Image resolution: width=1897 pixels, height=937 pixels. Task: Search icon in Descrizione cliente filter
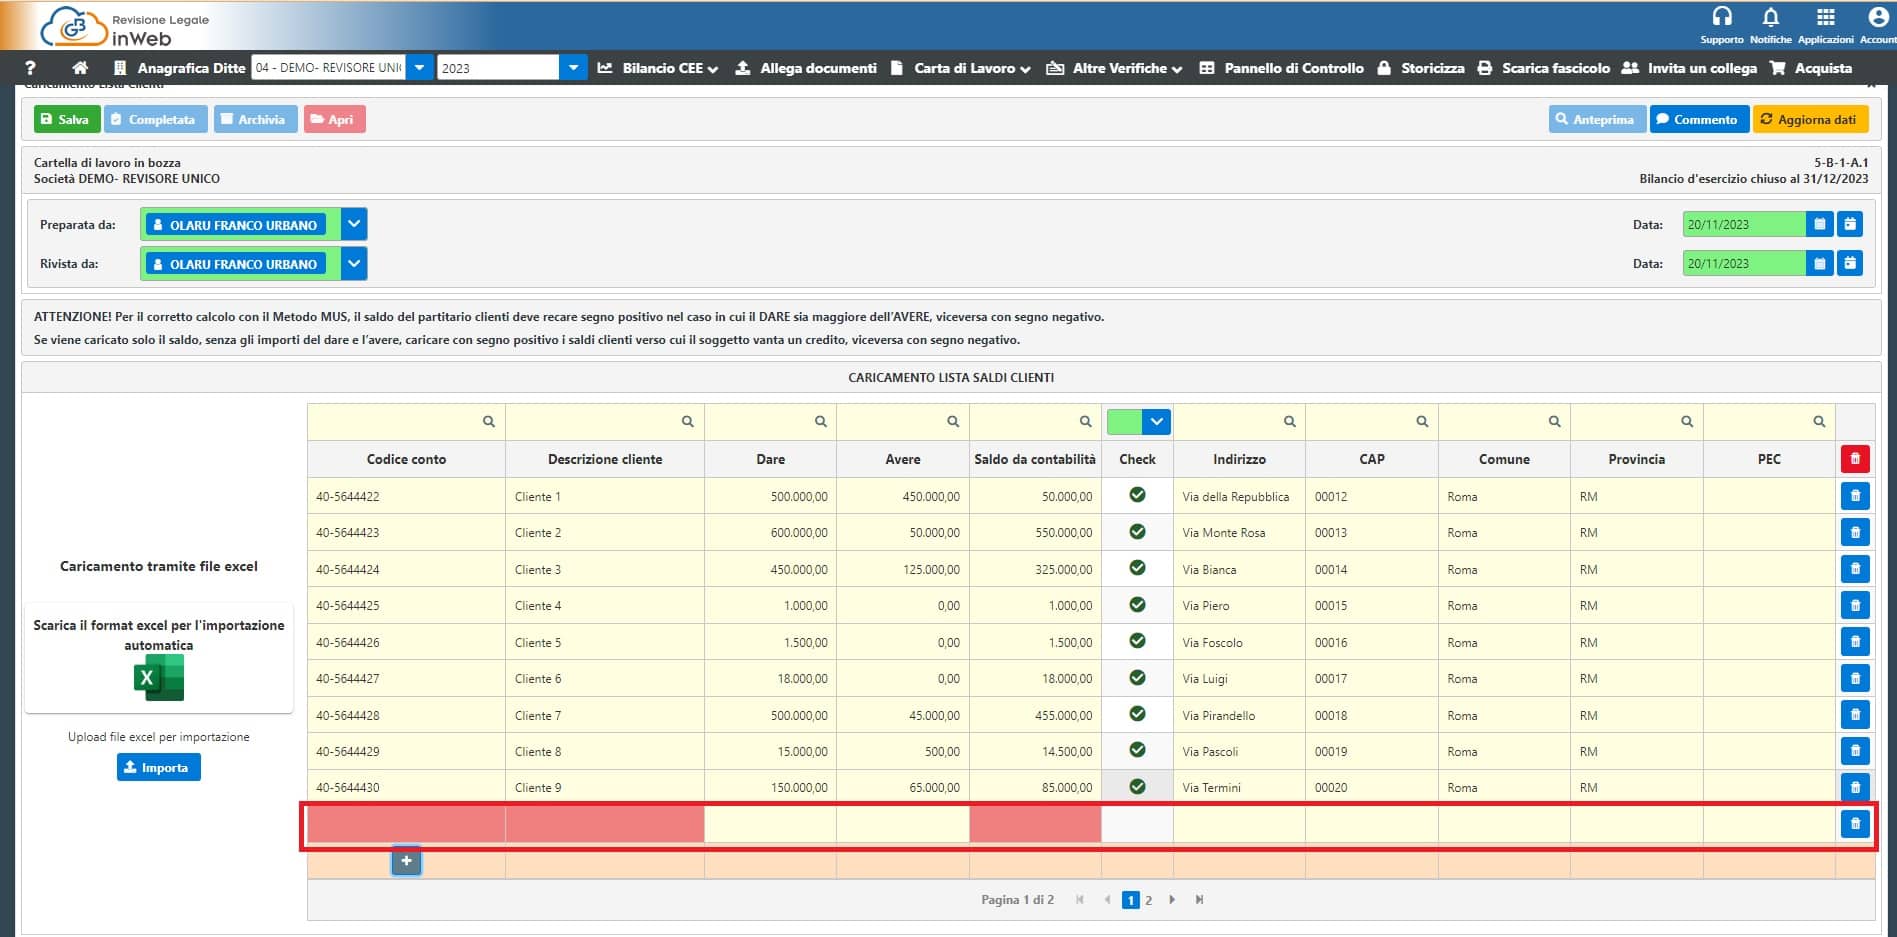pyautogui.click(x=688, y=422)
